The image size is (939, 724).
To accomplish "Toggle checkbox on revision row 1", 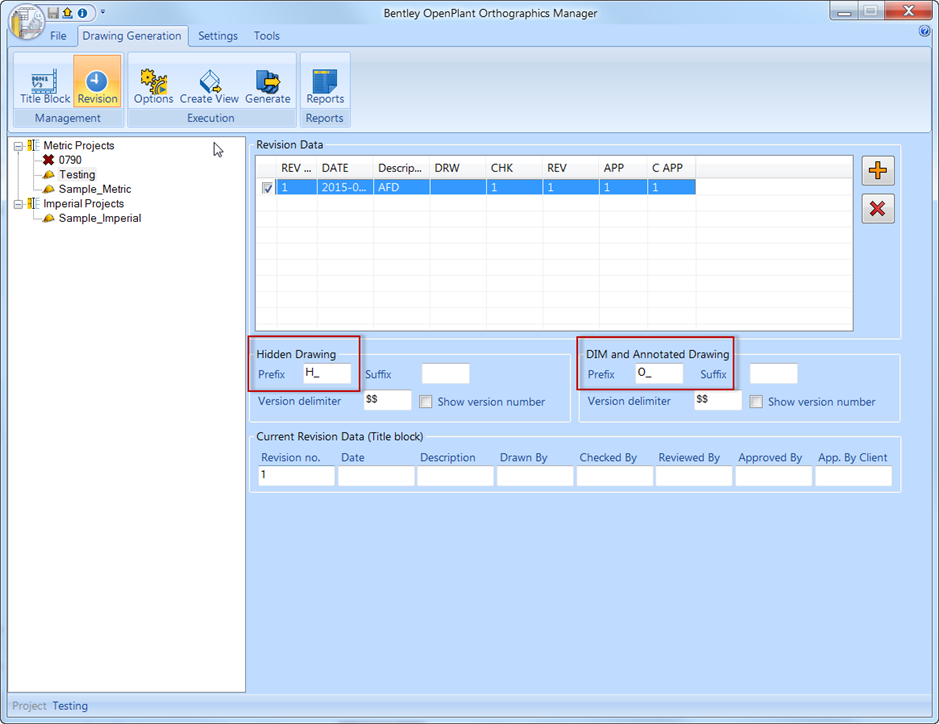I will coord(268,188).
